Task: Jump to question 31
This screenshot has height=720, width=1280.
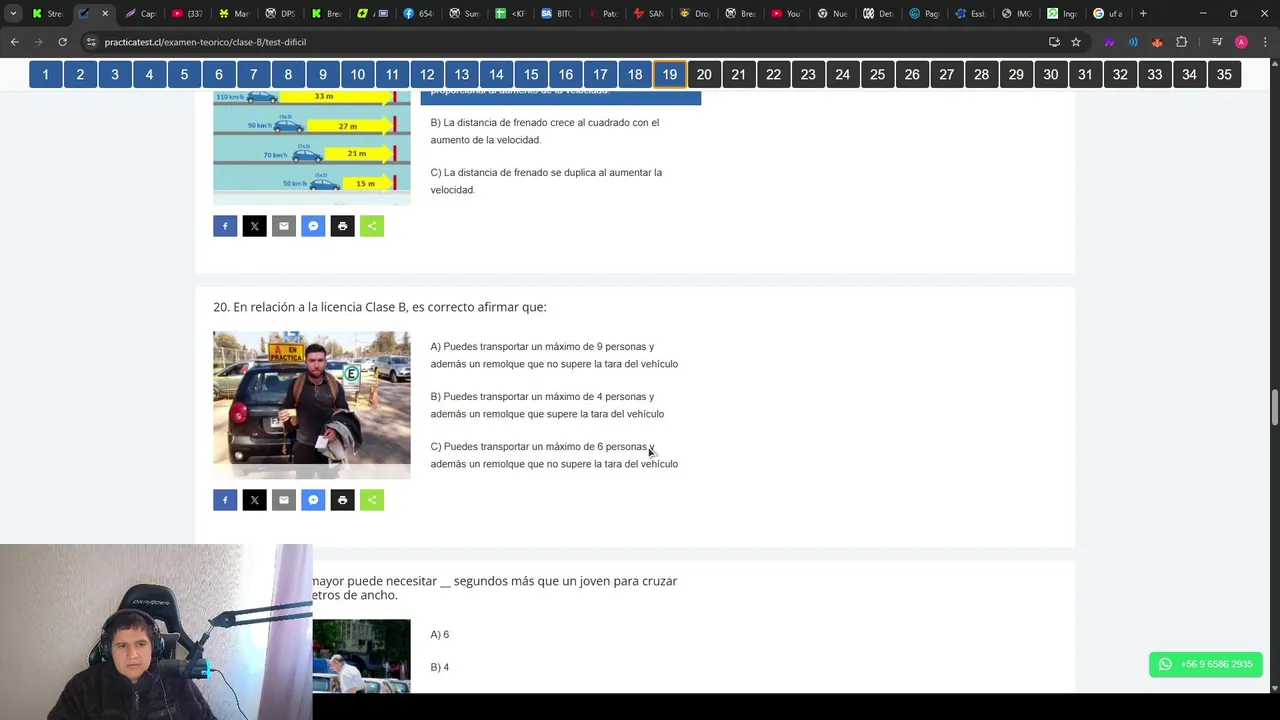Action: (x=1085, y=75)
